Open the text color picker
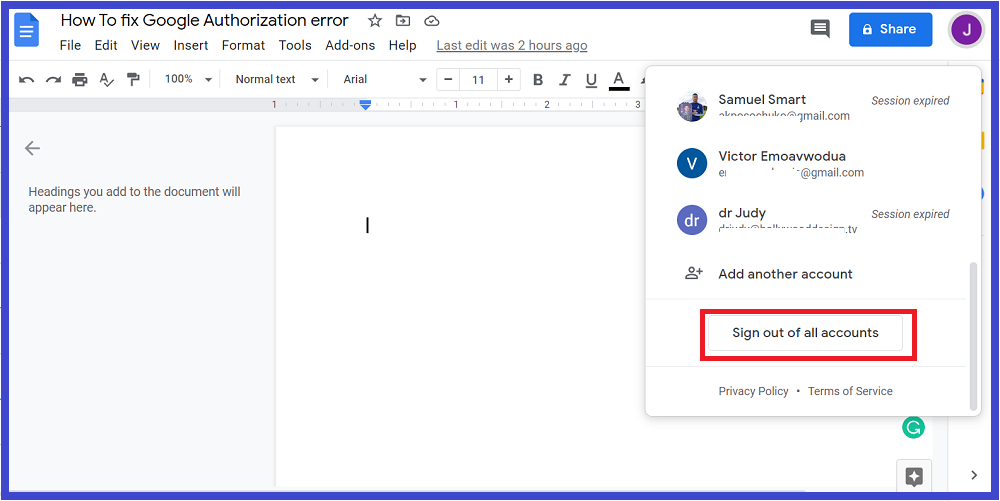This screenshot has height=501, width=1000. (x=619, y=80)
